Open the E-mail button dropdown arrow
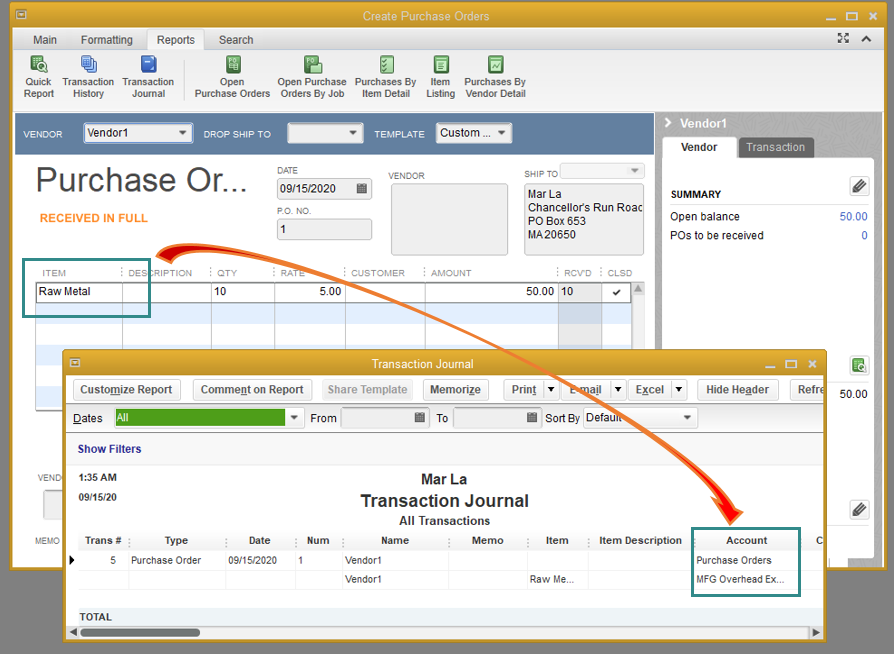The image size is (894, 654). coord(618,389)
